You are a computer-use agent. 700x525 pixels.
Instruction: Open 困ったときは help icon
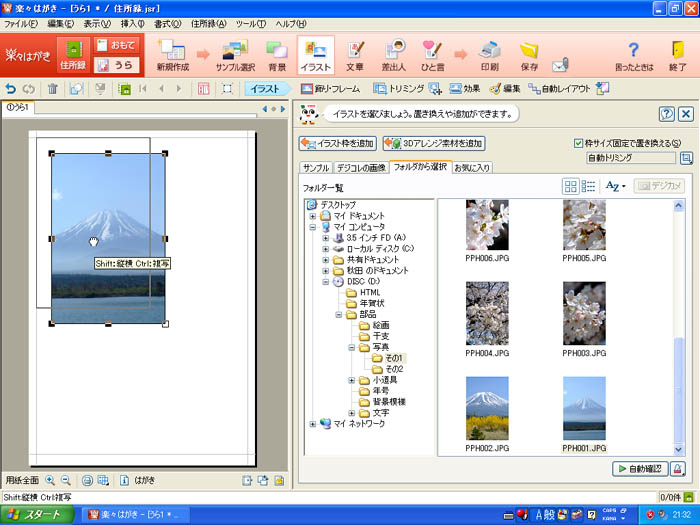(633, 55)
